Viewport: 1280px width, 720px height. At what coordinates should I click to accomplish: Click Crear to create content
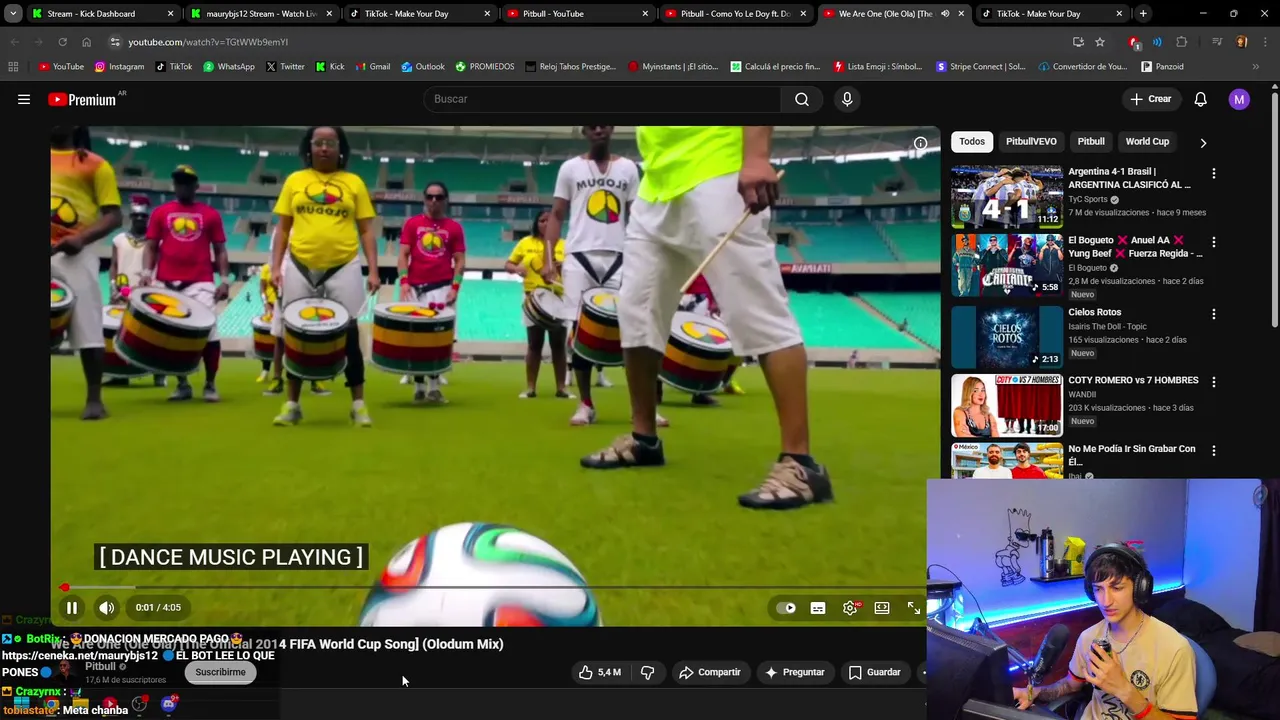[x=1150, y=99]
